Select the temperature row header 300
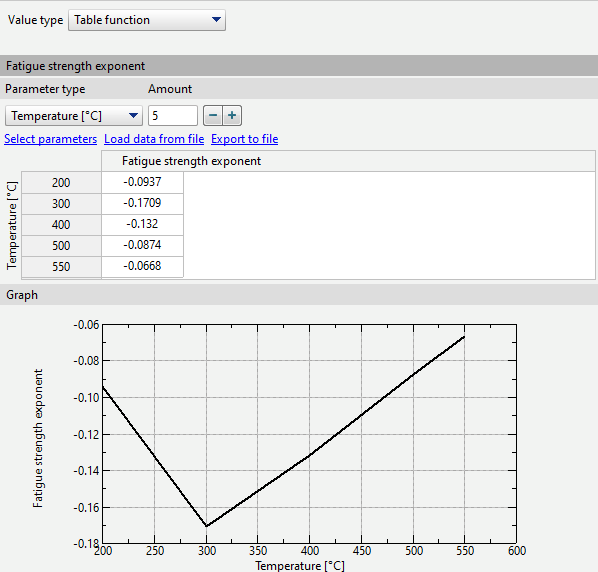The height and width of the screenshot is (572, 598). click(61, 203)
